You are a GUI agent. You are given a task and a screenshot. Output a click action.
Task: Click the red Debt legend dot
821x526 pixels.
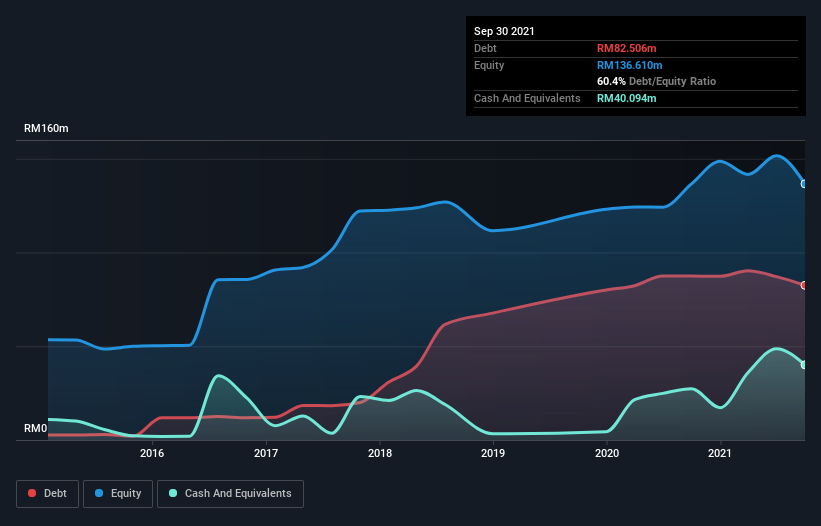tap(32, 493)
